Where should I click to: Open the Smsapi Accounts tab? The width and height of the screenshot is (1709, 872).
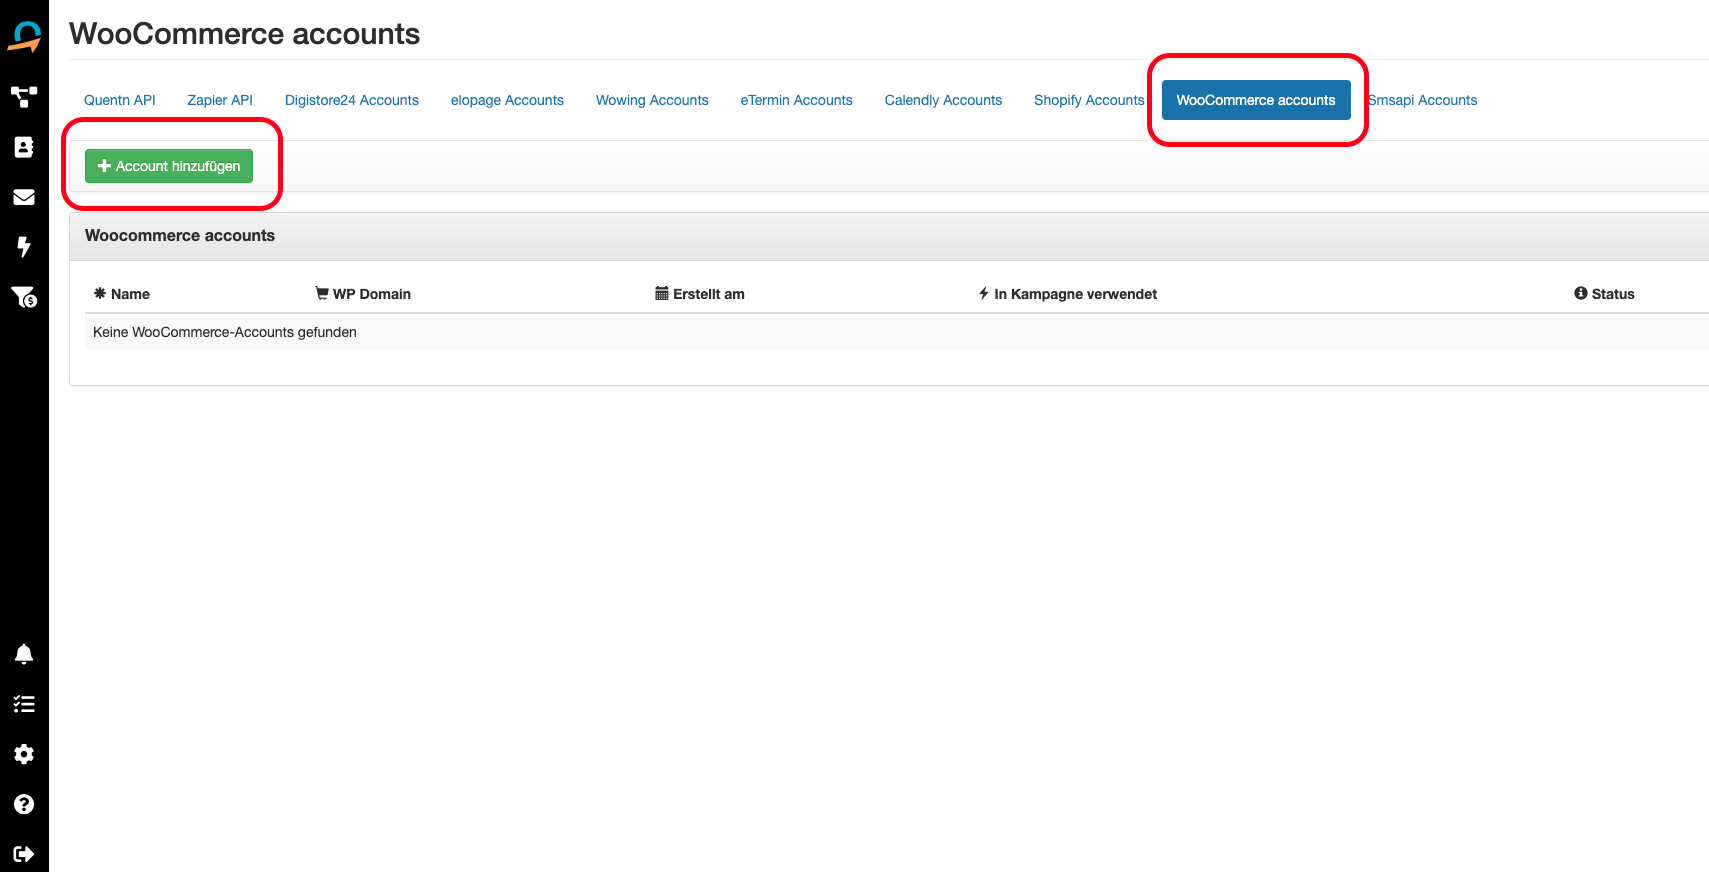click(x=1422, y=100)
